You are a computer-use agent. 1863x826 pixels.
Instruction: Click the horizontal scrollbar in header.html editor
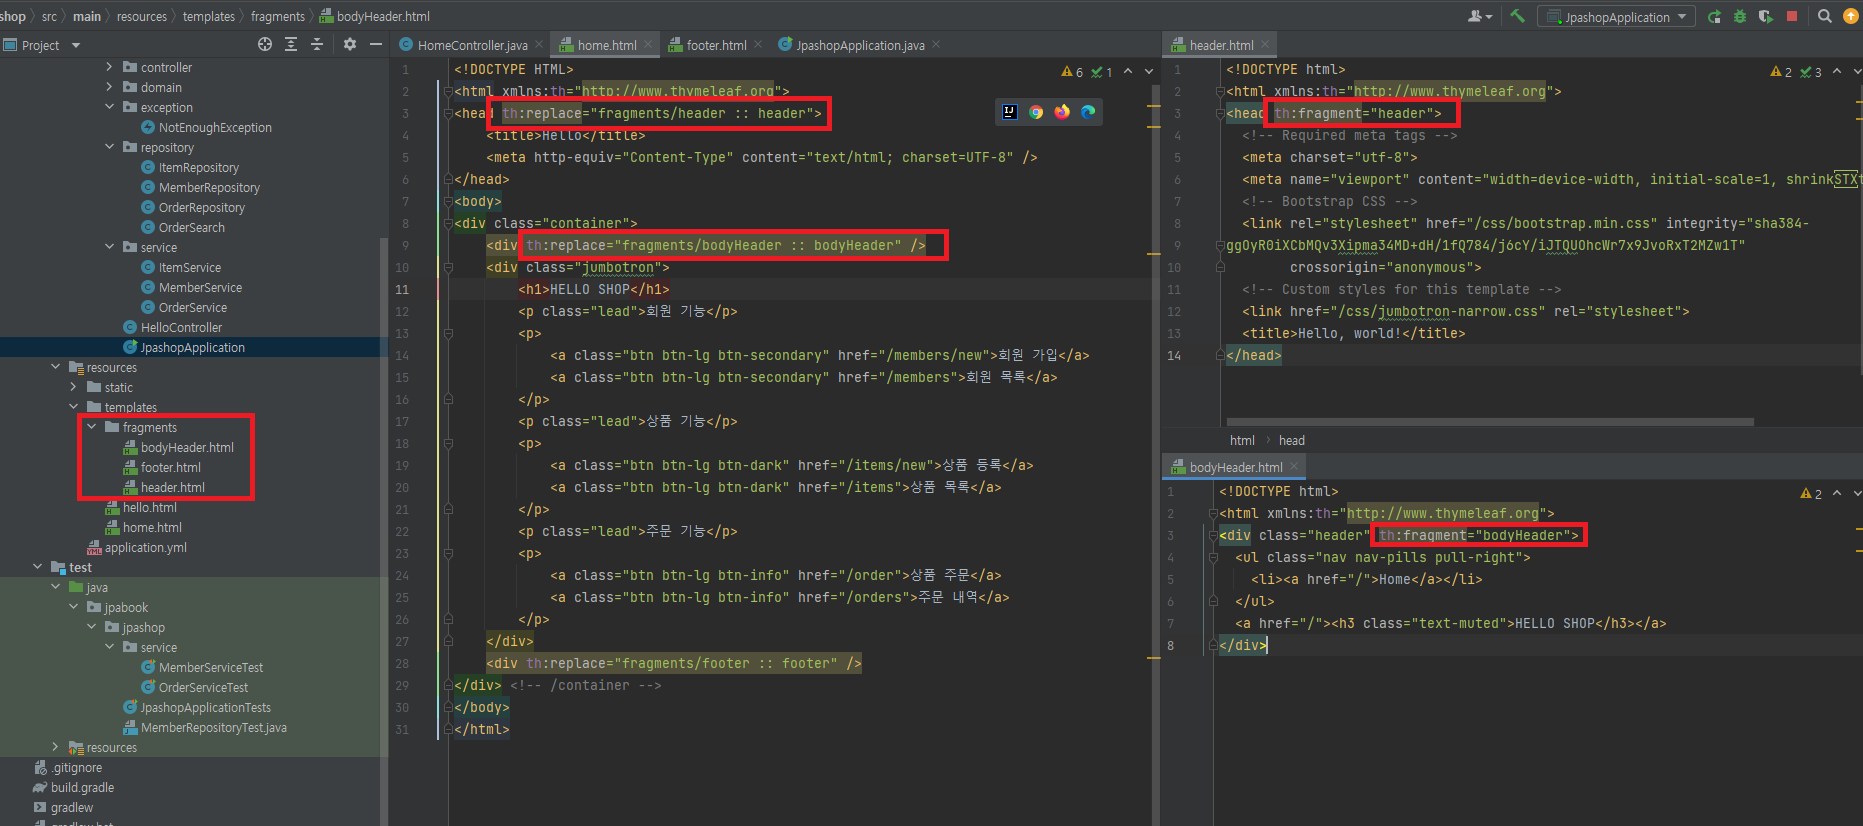[1490, 422]
